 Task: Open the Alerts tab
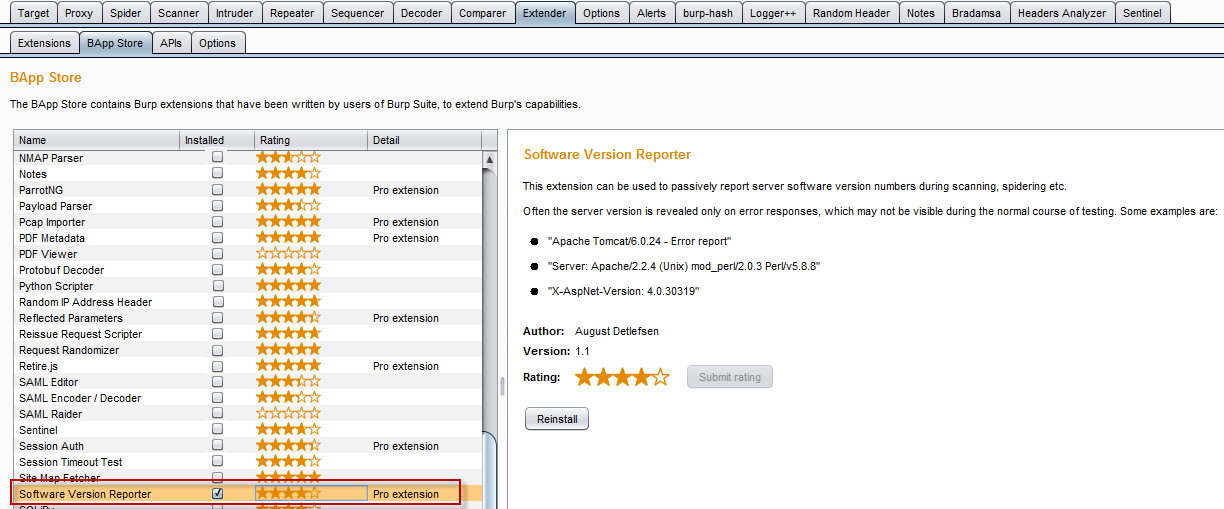tap(652, 13)
